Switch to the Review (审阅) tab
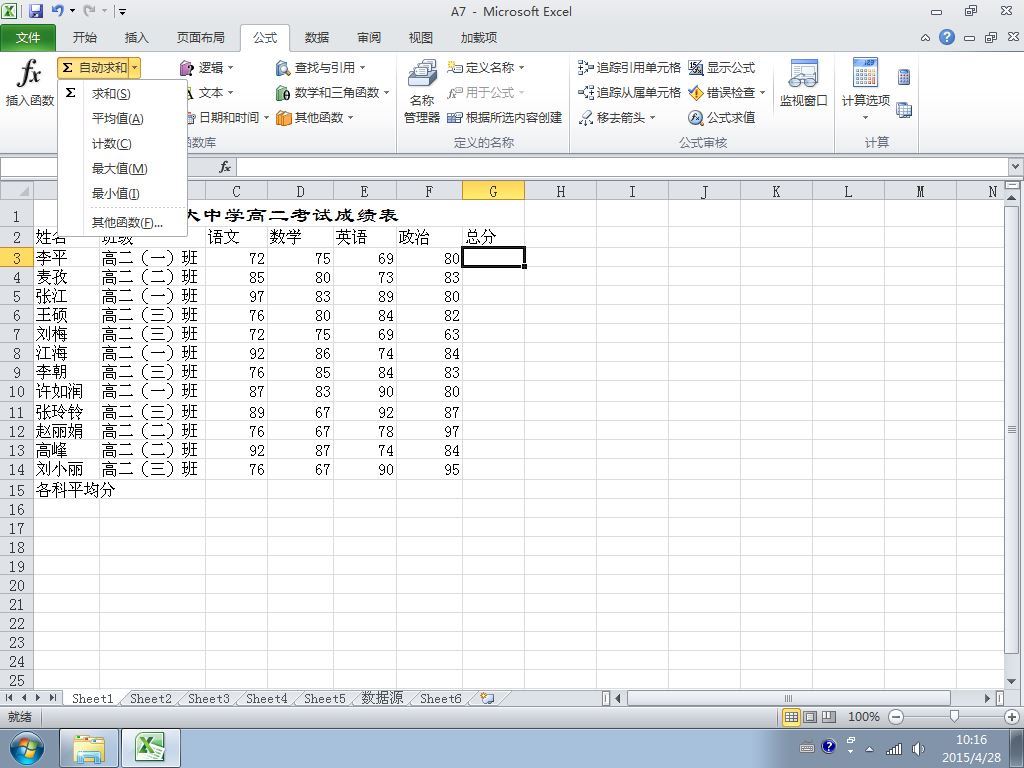 (369, 38)
